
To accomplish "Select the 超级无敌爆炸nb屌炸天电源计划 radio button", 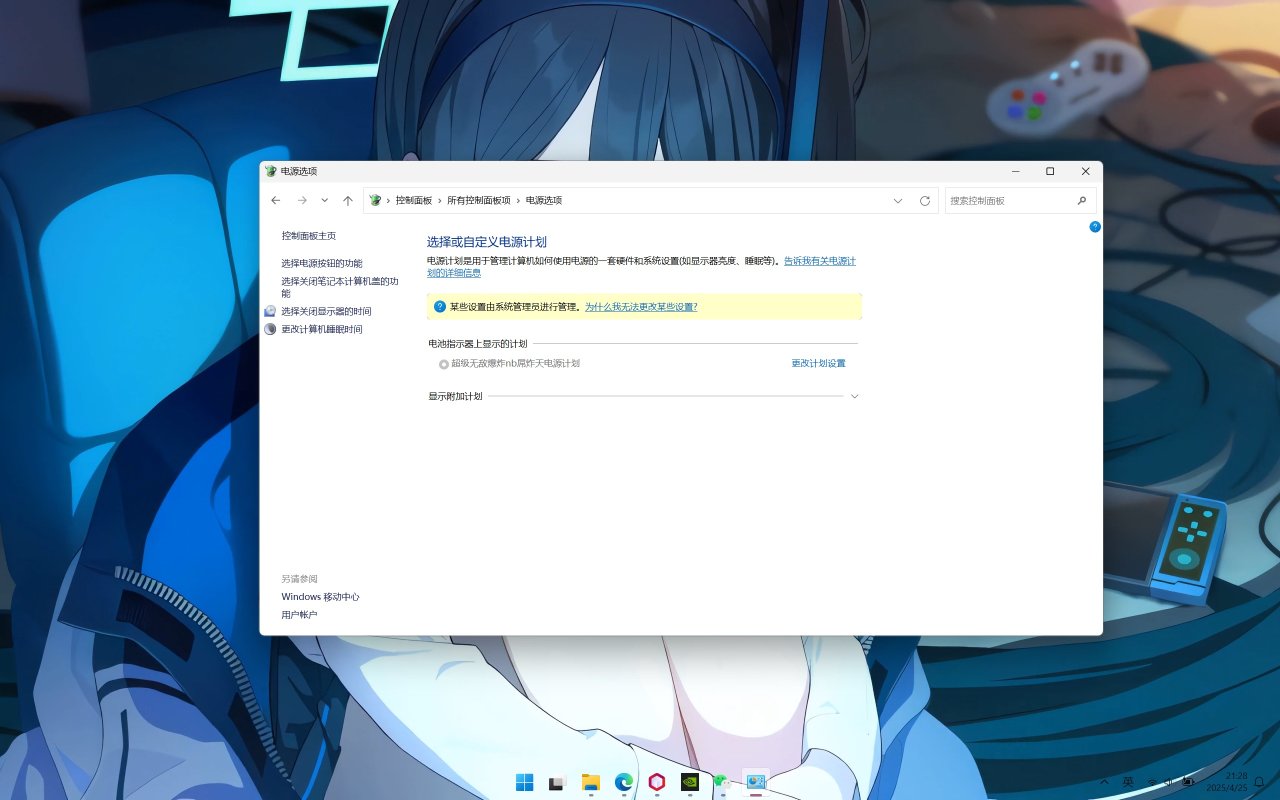I will click(444, 364).
